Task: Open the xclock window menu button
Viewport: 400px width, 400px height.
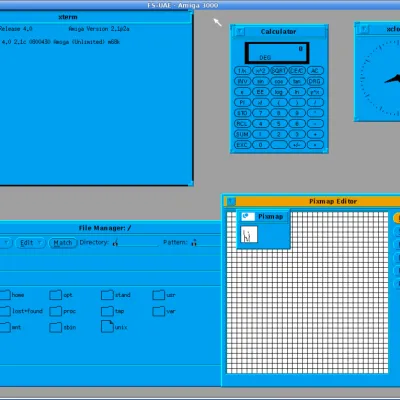Action: pyautogui.click(x=364, y=29)
